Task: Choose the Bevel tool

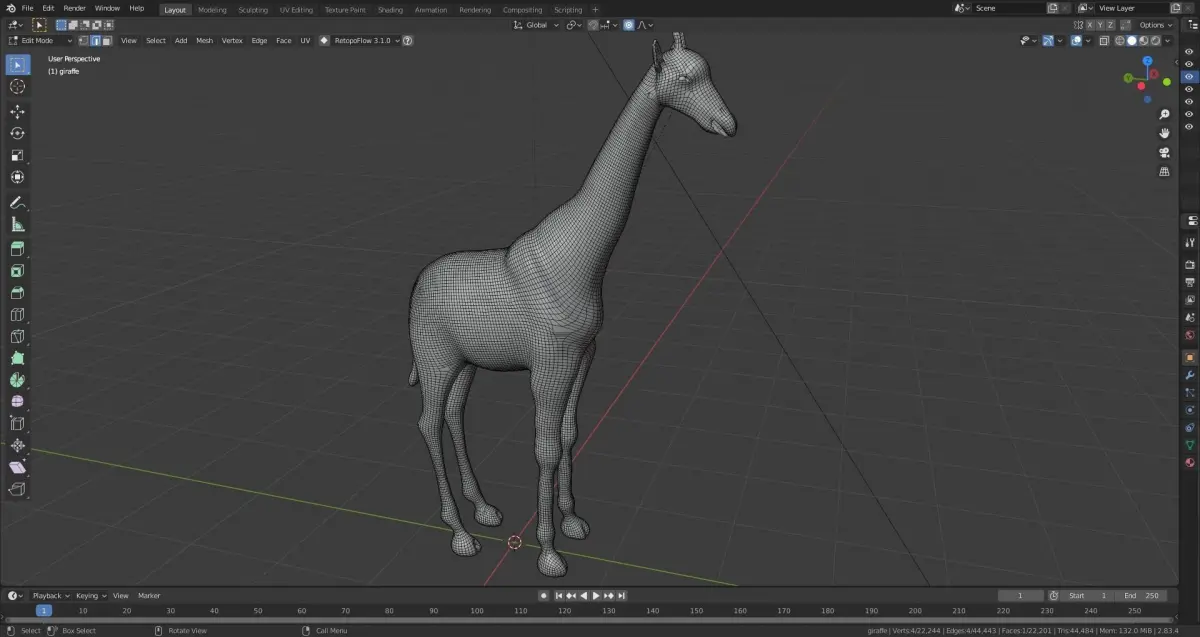Action: point(17,293)
